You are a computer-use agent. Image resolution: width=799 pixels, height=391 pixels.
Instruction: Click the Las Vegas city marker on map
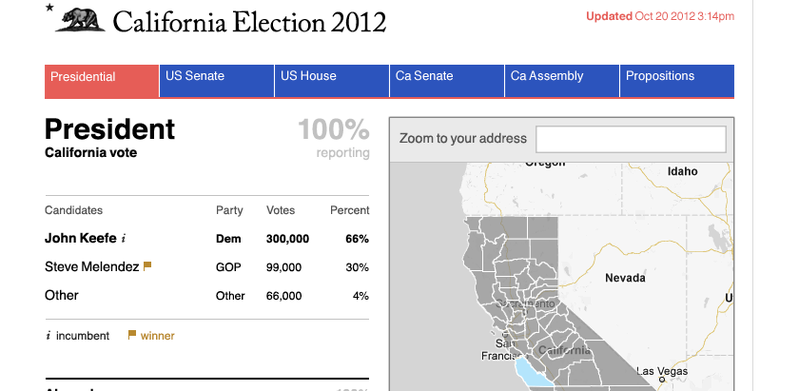click(x=662, y=379)
